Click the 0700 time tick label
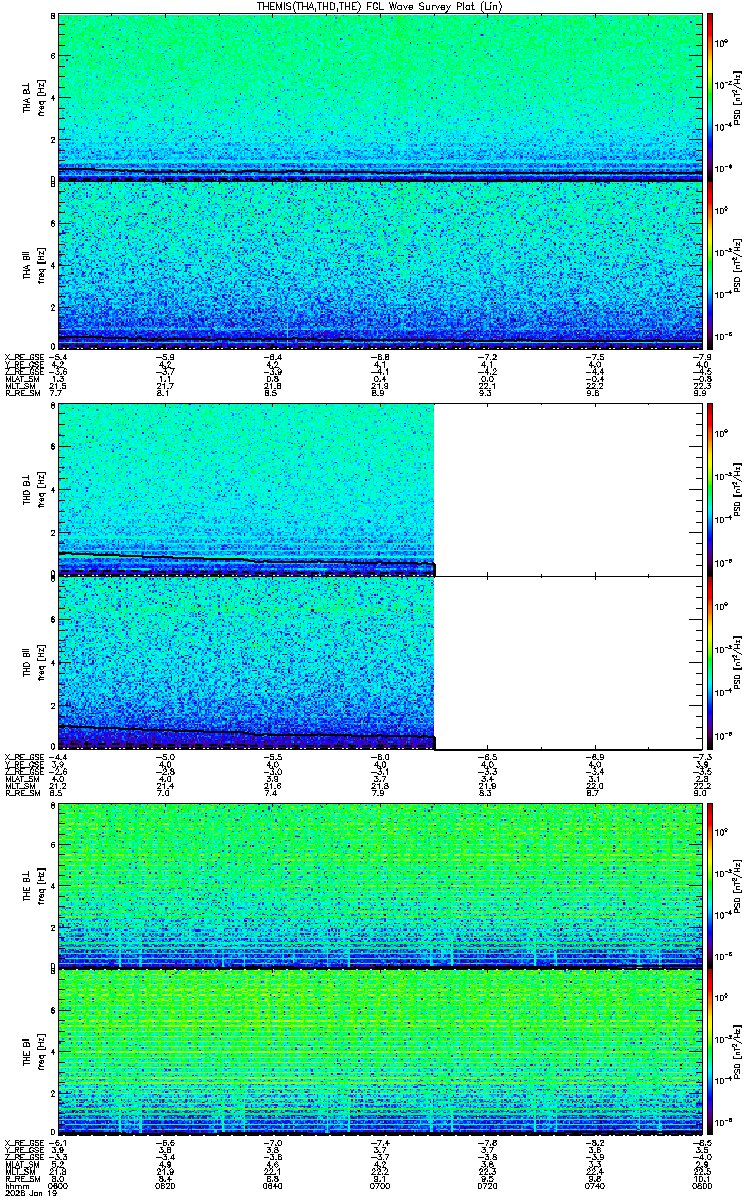 click(380, 1185)
